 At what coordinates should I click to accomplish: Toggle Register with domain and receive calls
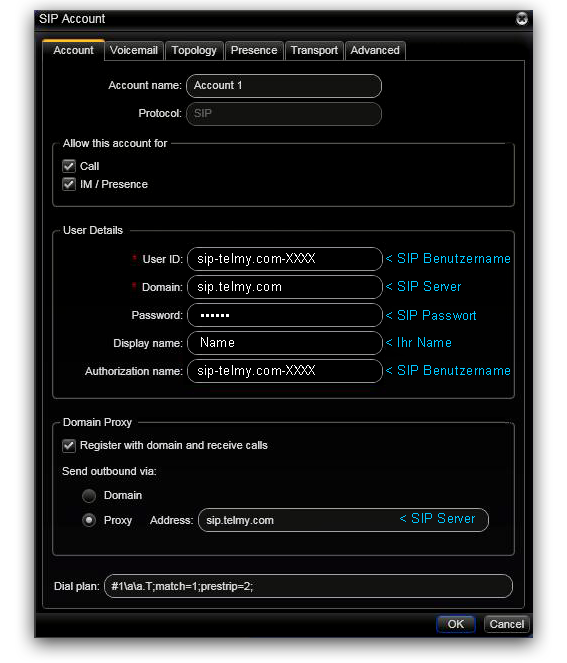click(69, 446)
